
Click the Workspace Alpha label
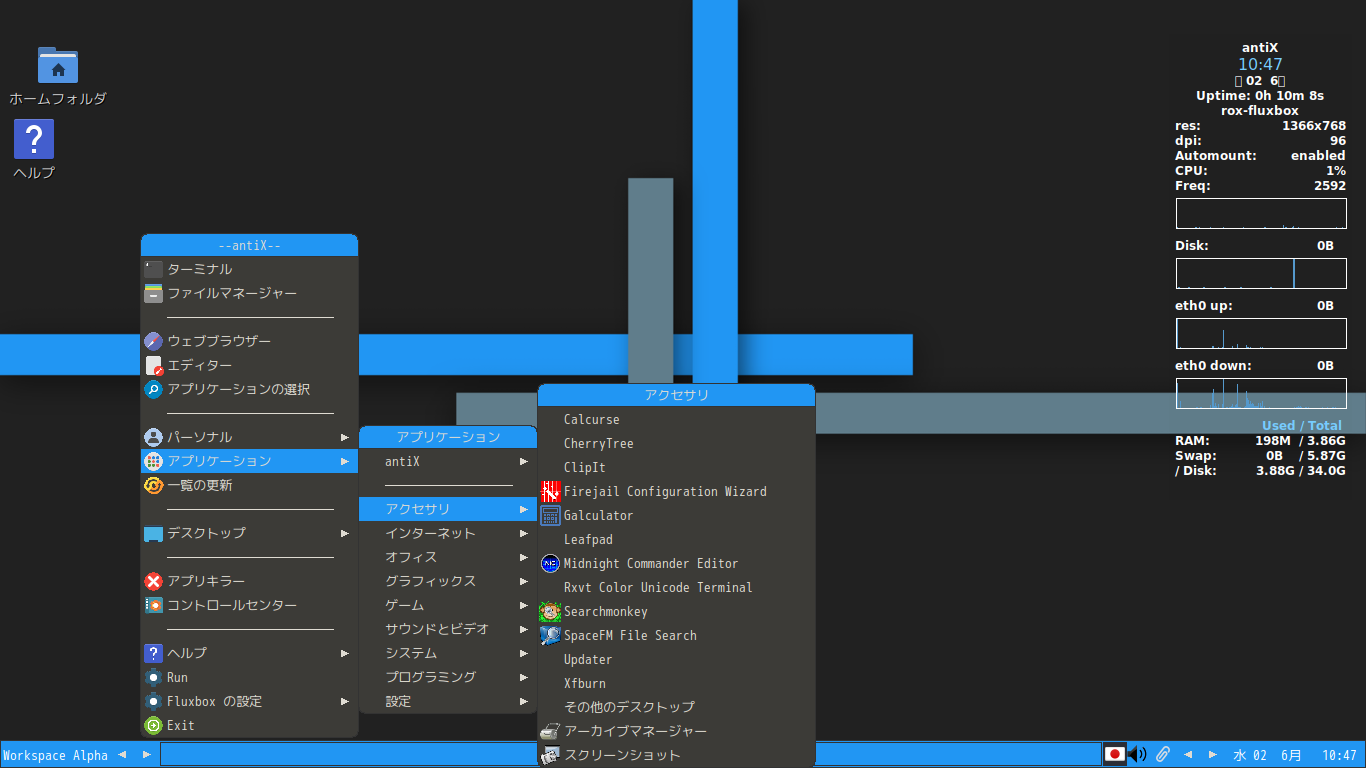pyautogui.click(x=55, y=755)
